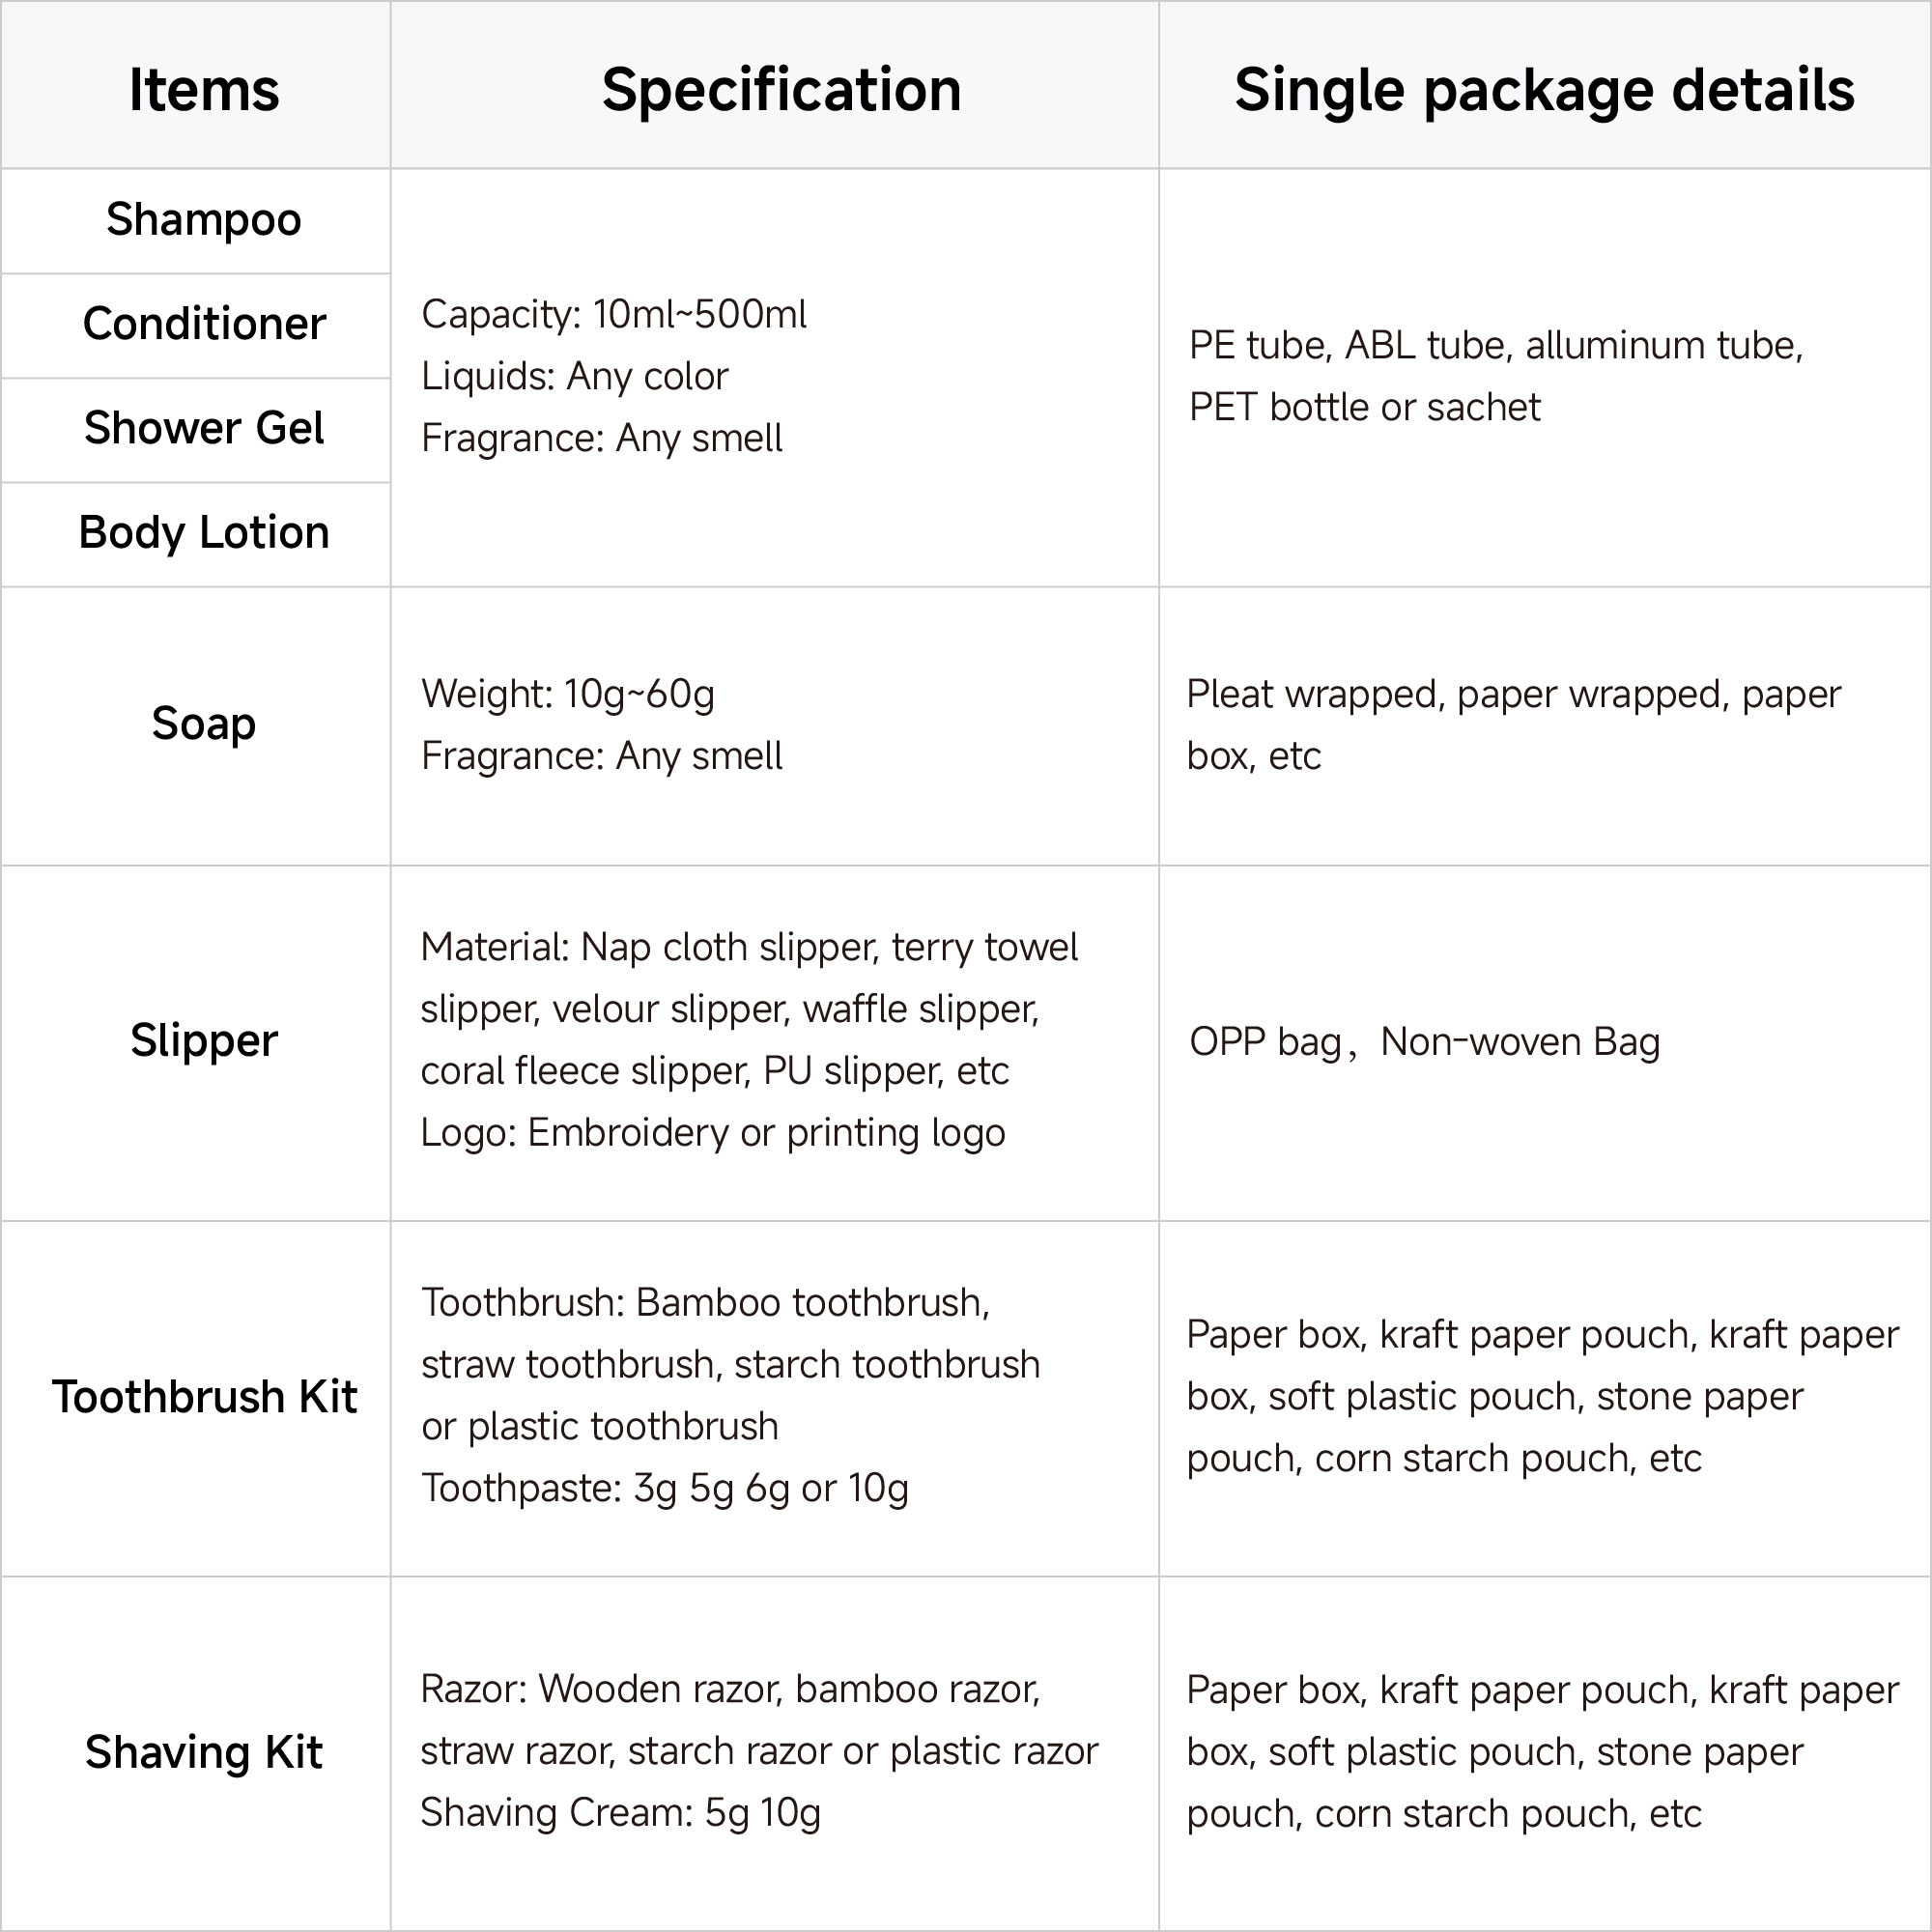Click the Slipper item cell
The width and height of the screenshot is (1932, 1932).
pos(204,1041)
